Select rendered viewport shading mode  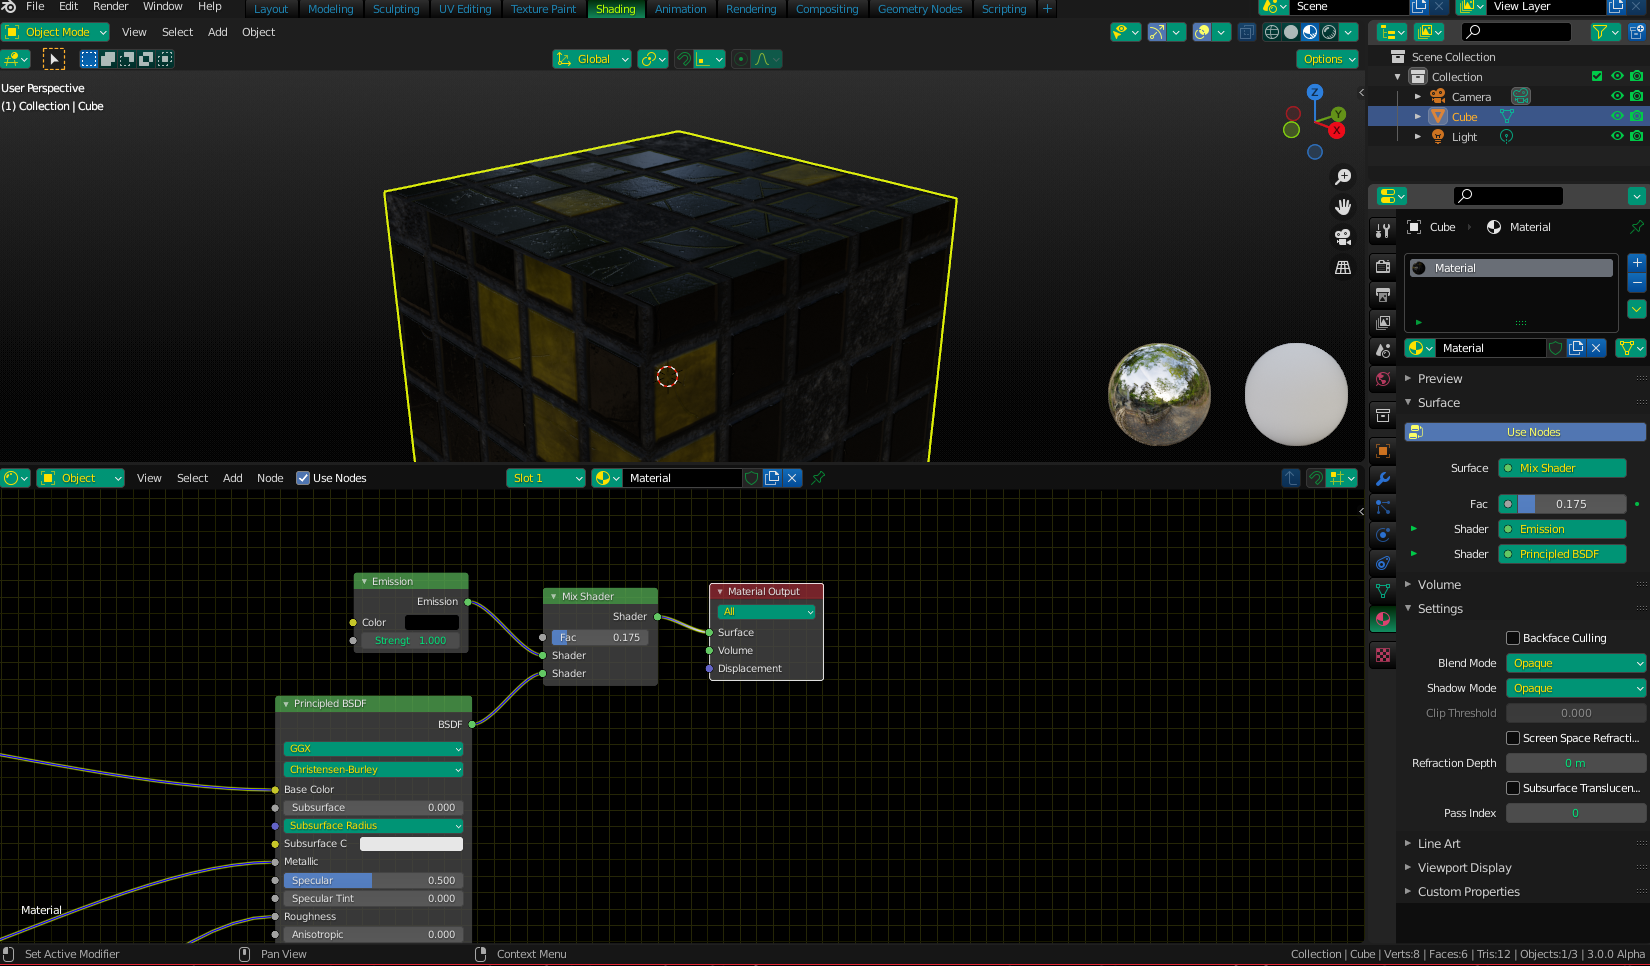click(x=1329, y=32)
